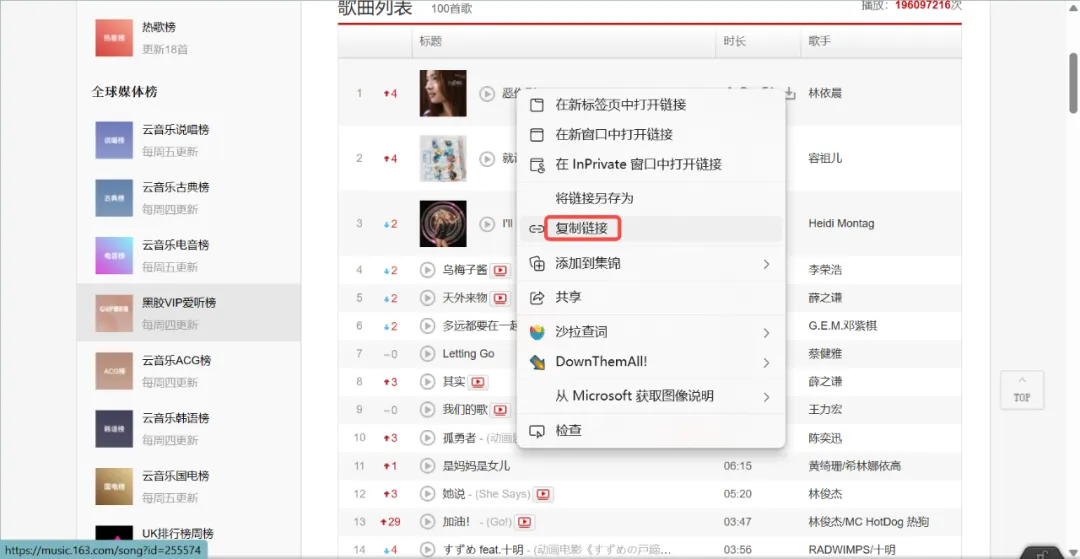Open 热歌榜 chart in sidebar
This screenshot has width=1080, height=559.
189,38
